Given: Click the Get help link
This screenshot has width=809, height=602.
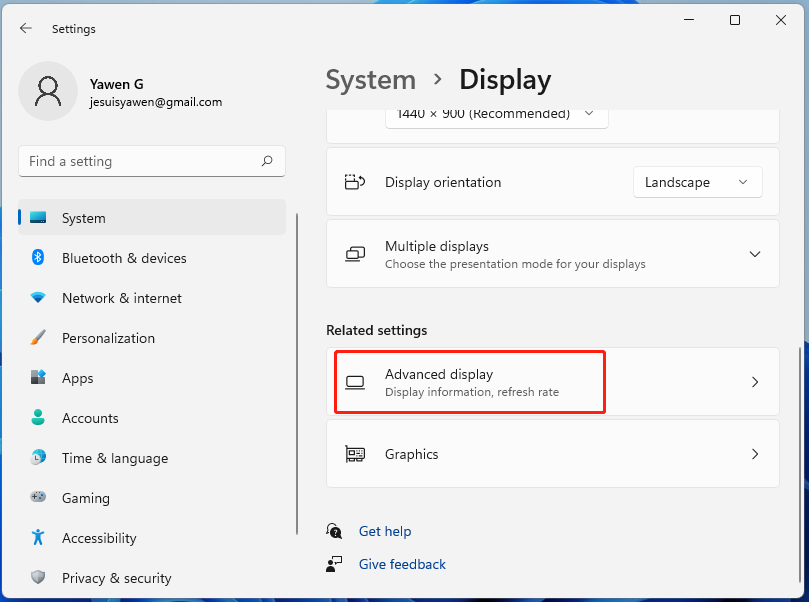Looking at the screenshot, I should pyautogui.click(x=385, y=531).
